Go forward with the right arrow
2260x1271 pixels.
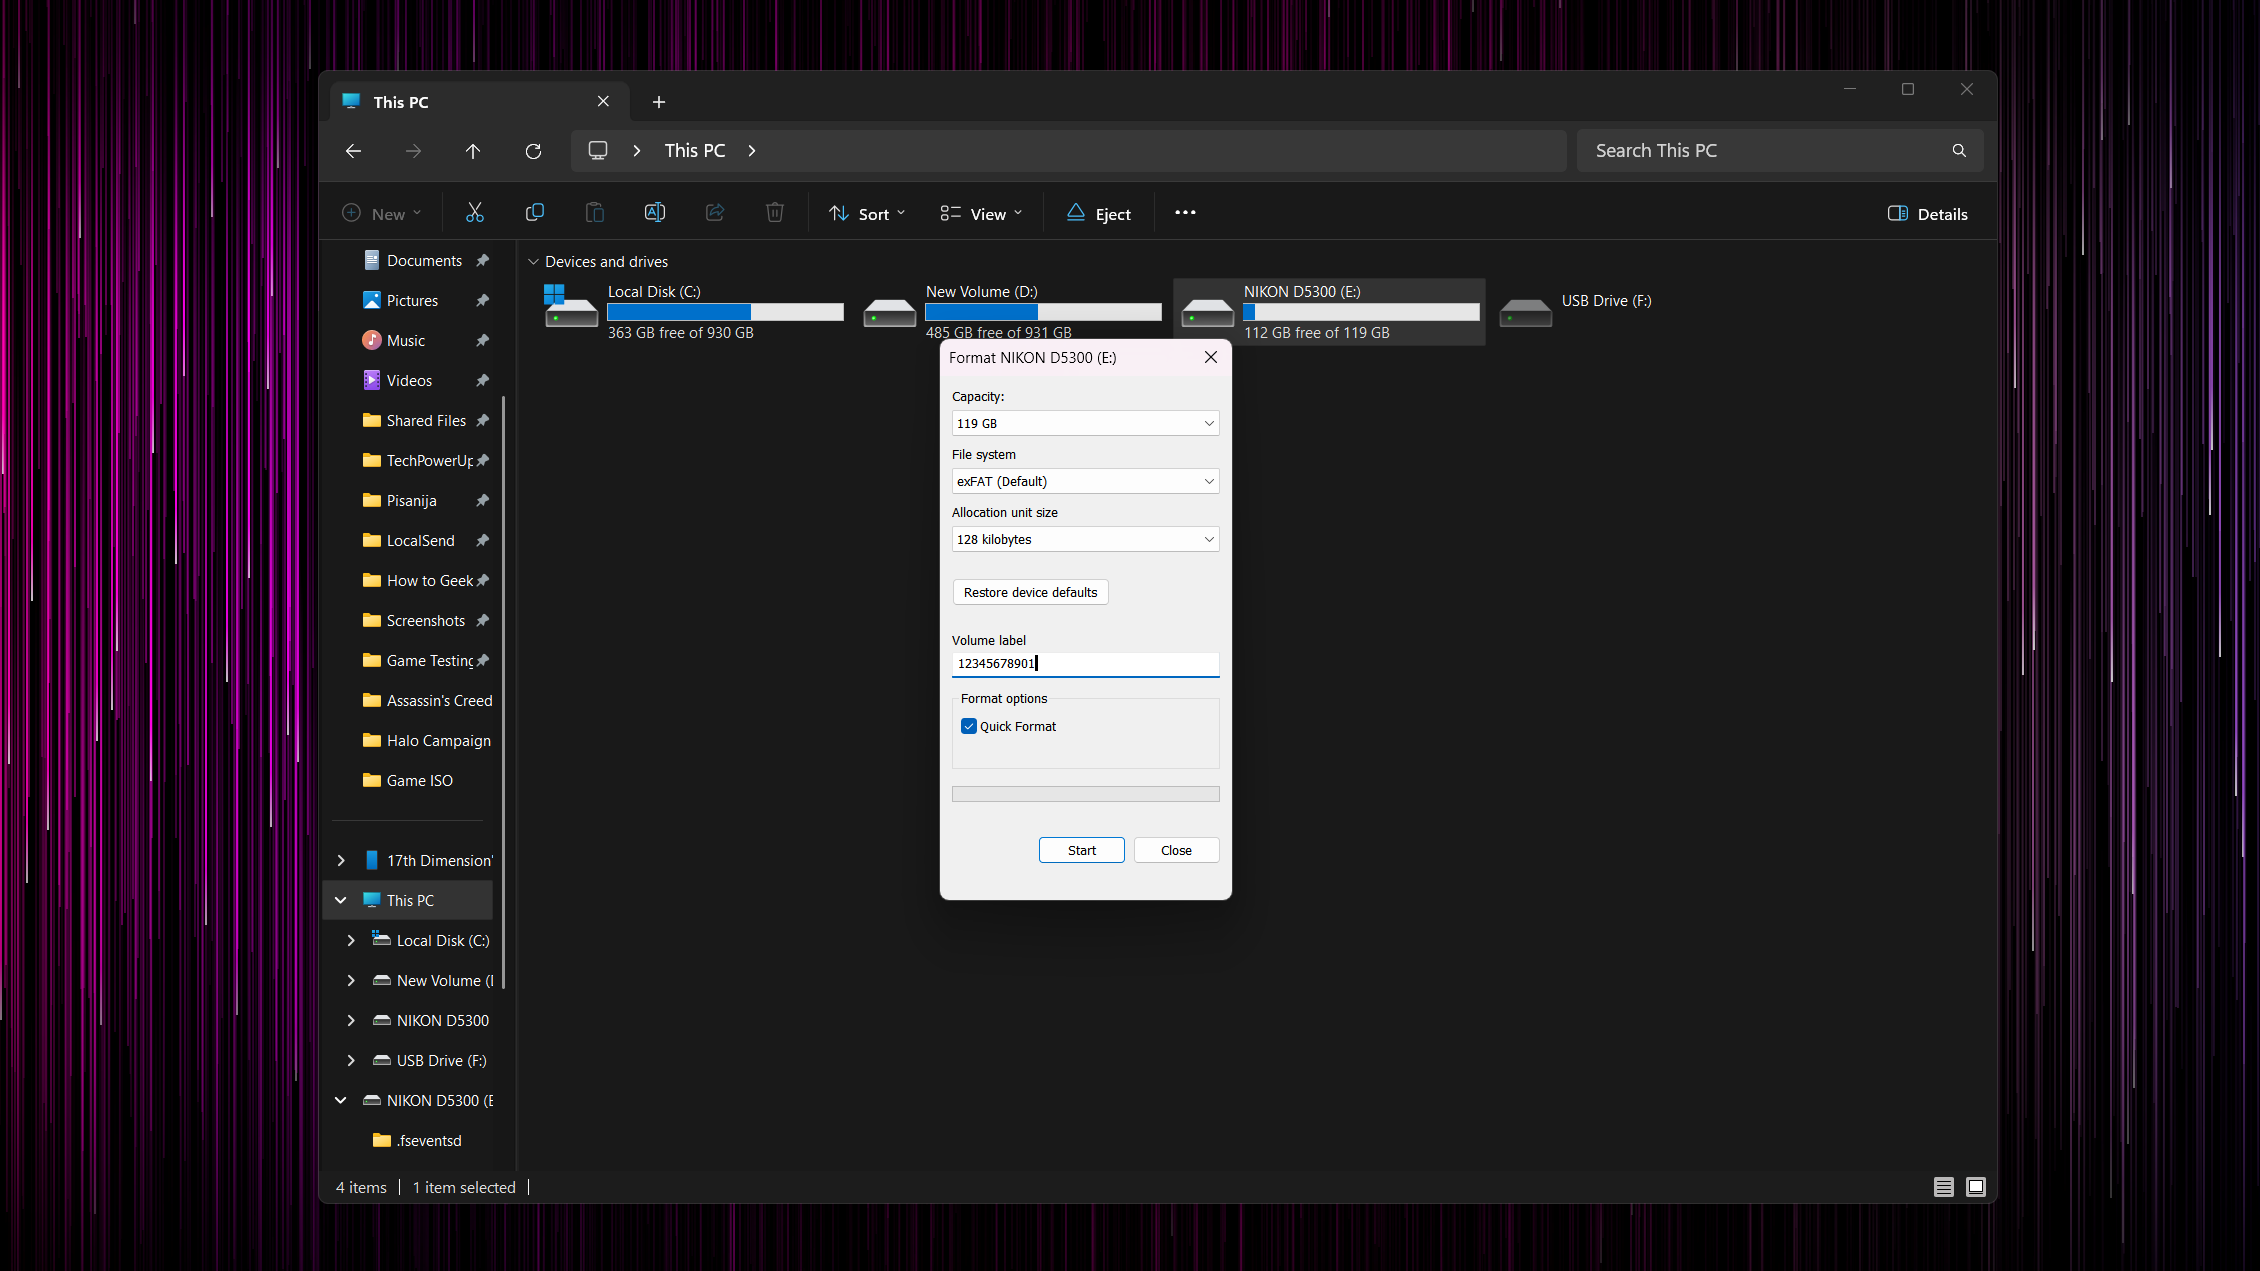click(413, 151)
